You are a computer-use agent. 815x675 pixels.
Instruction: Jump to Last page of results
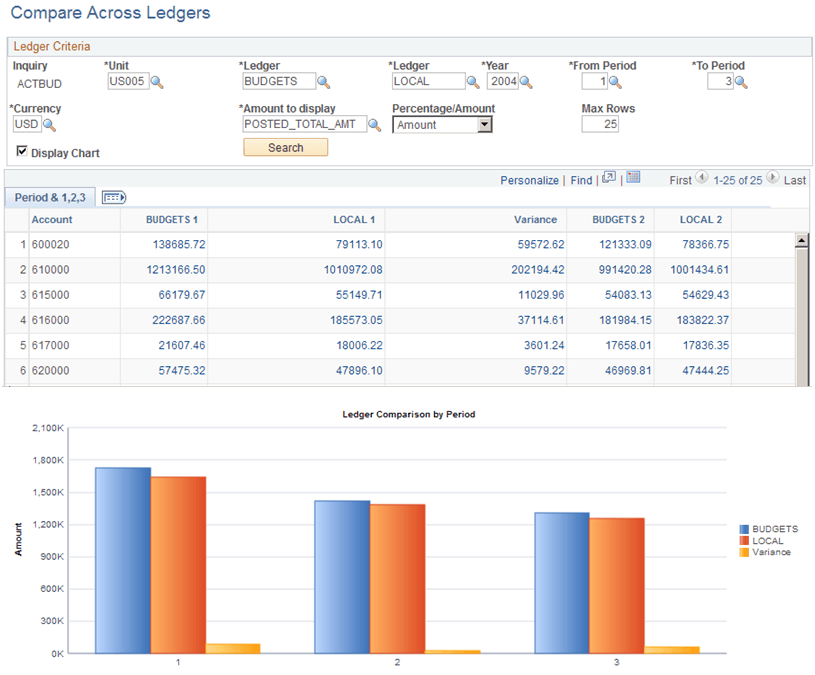pyautogui.click(x=795, y=180)
